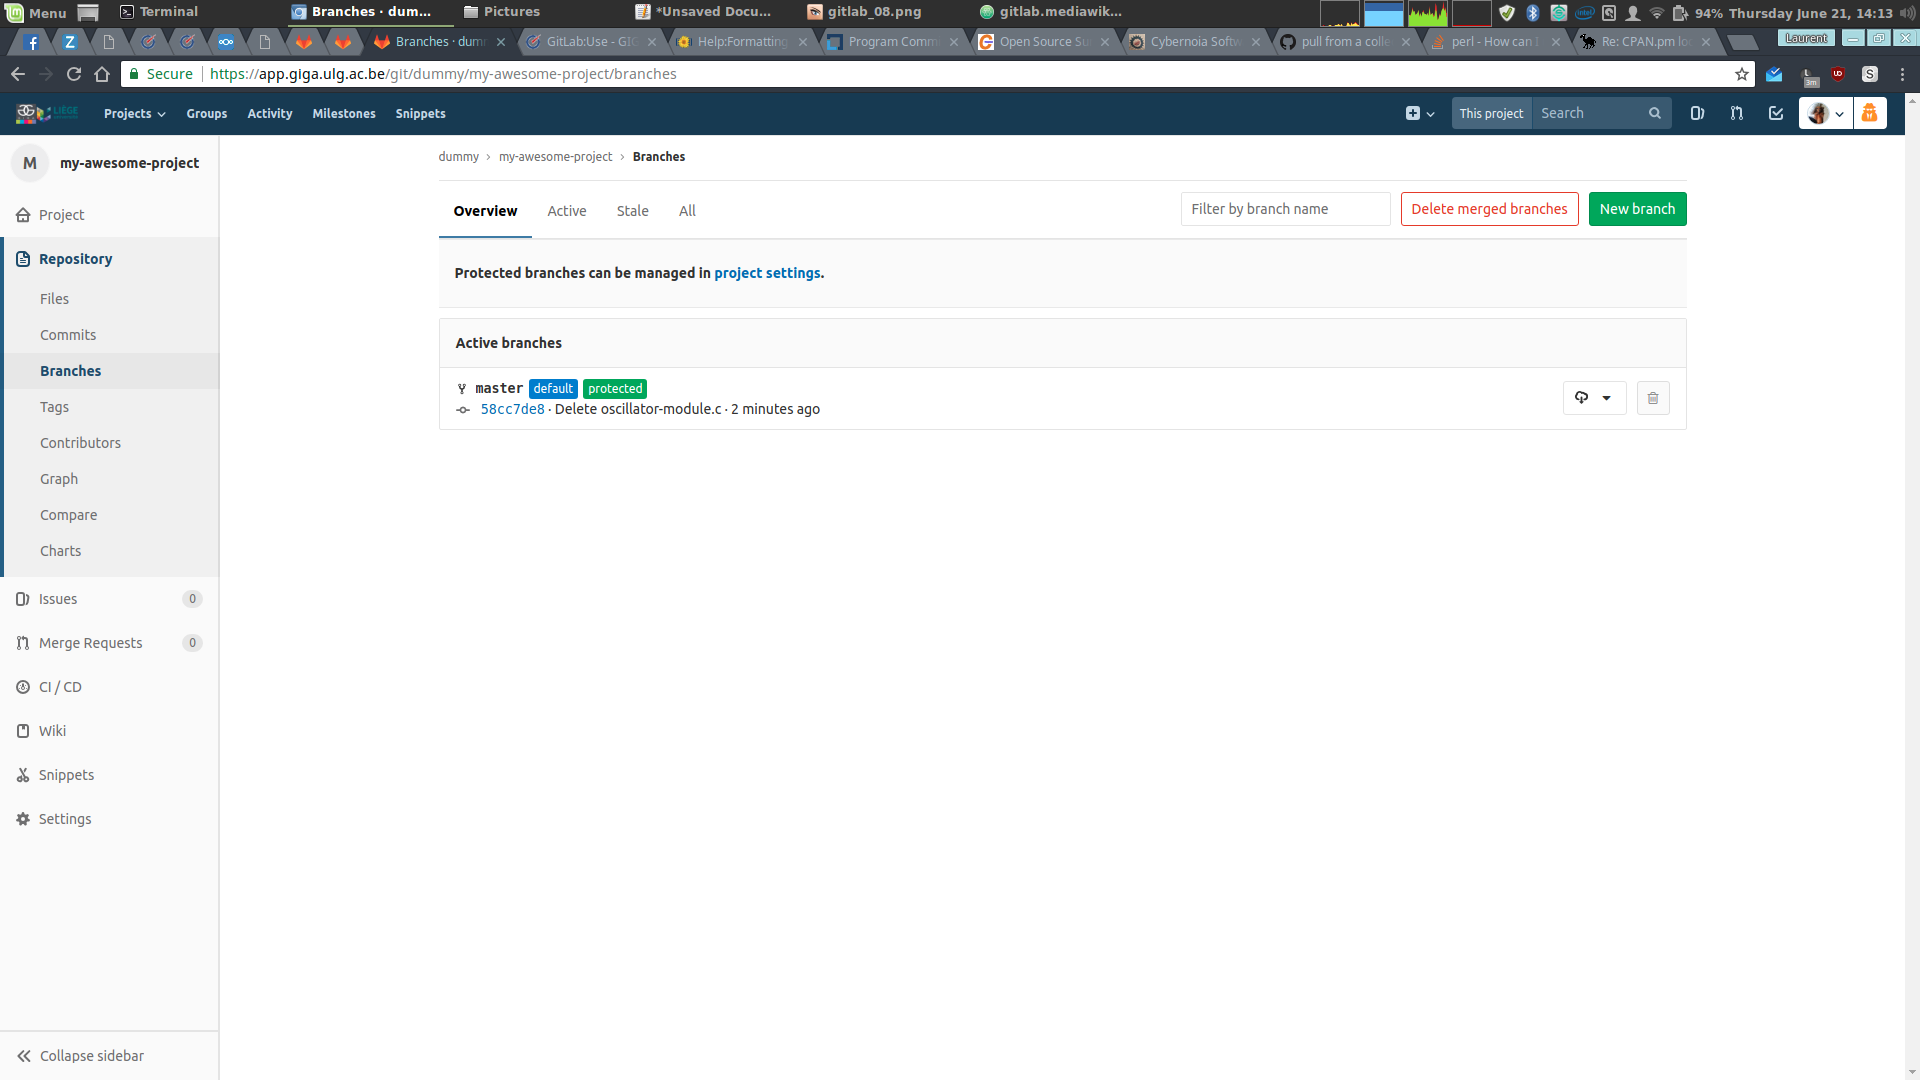Expand the new item plus dropdown
Screen dimensions: 1920x1080
click(x=1420, y=114)
